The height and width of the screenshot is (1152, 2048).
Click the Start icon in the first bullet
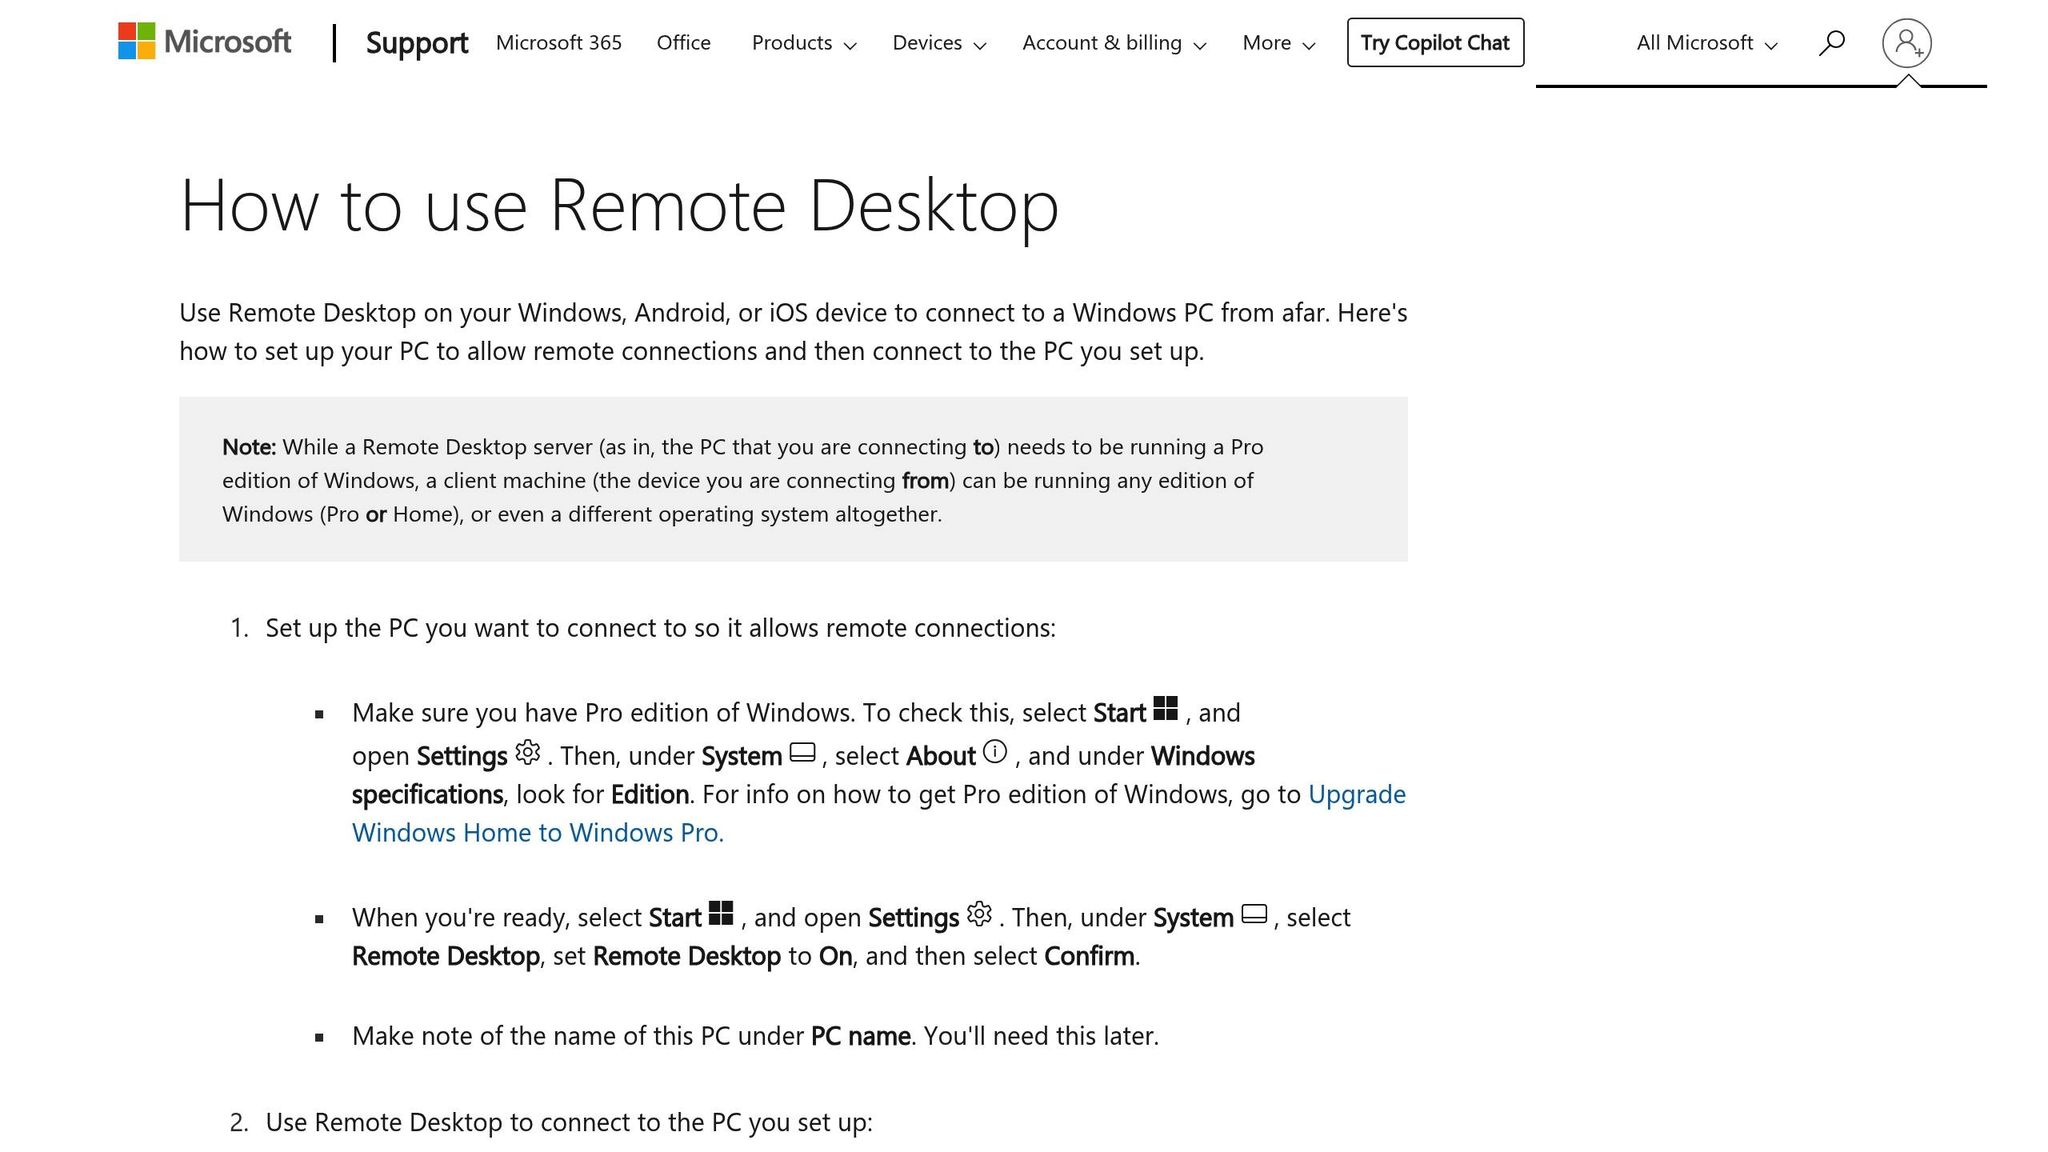point(1166,709)
